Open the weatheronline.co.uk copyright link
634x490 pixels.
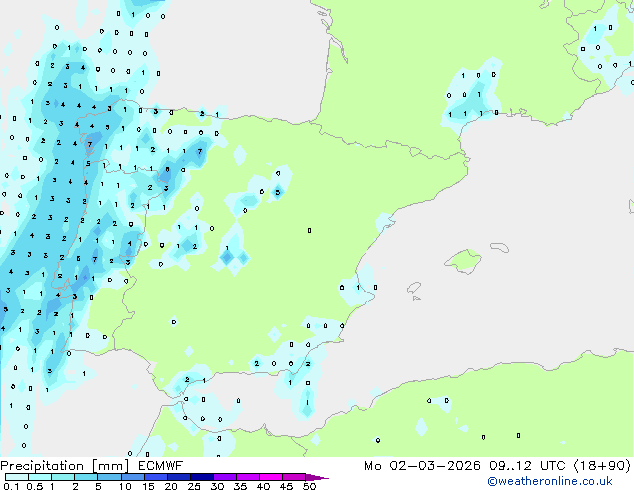click(x=550, y=481)
